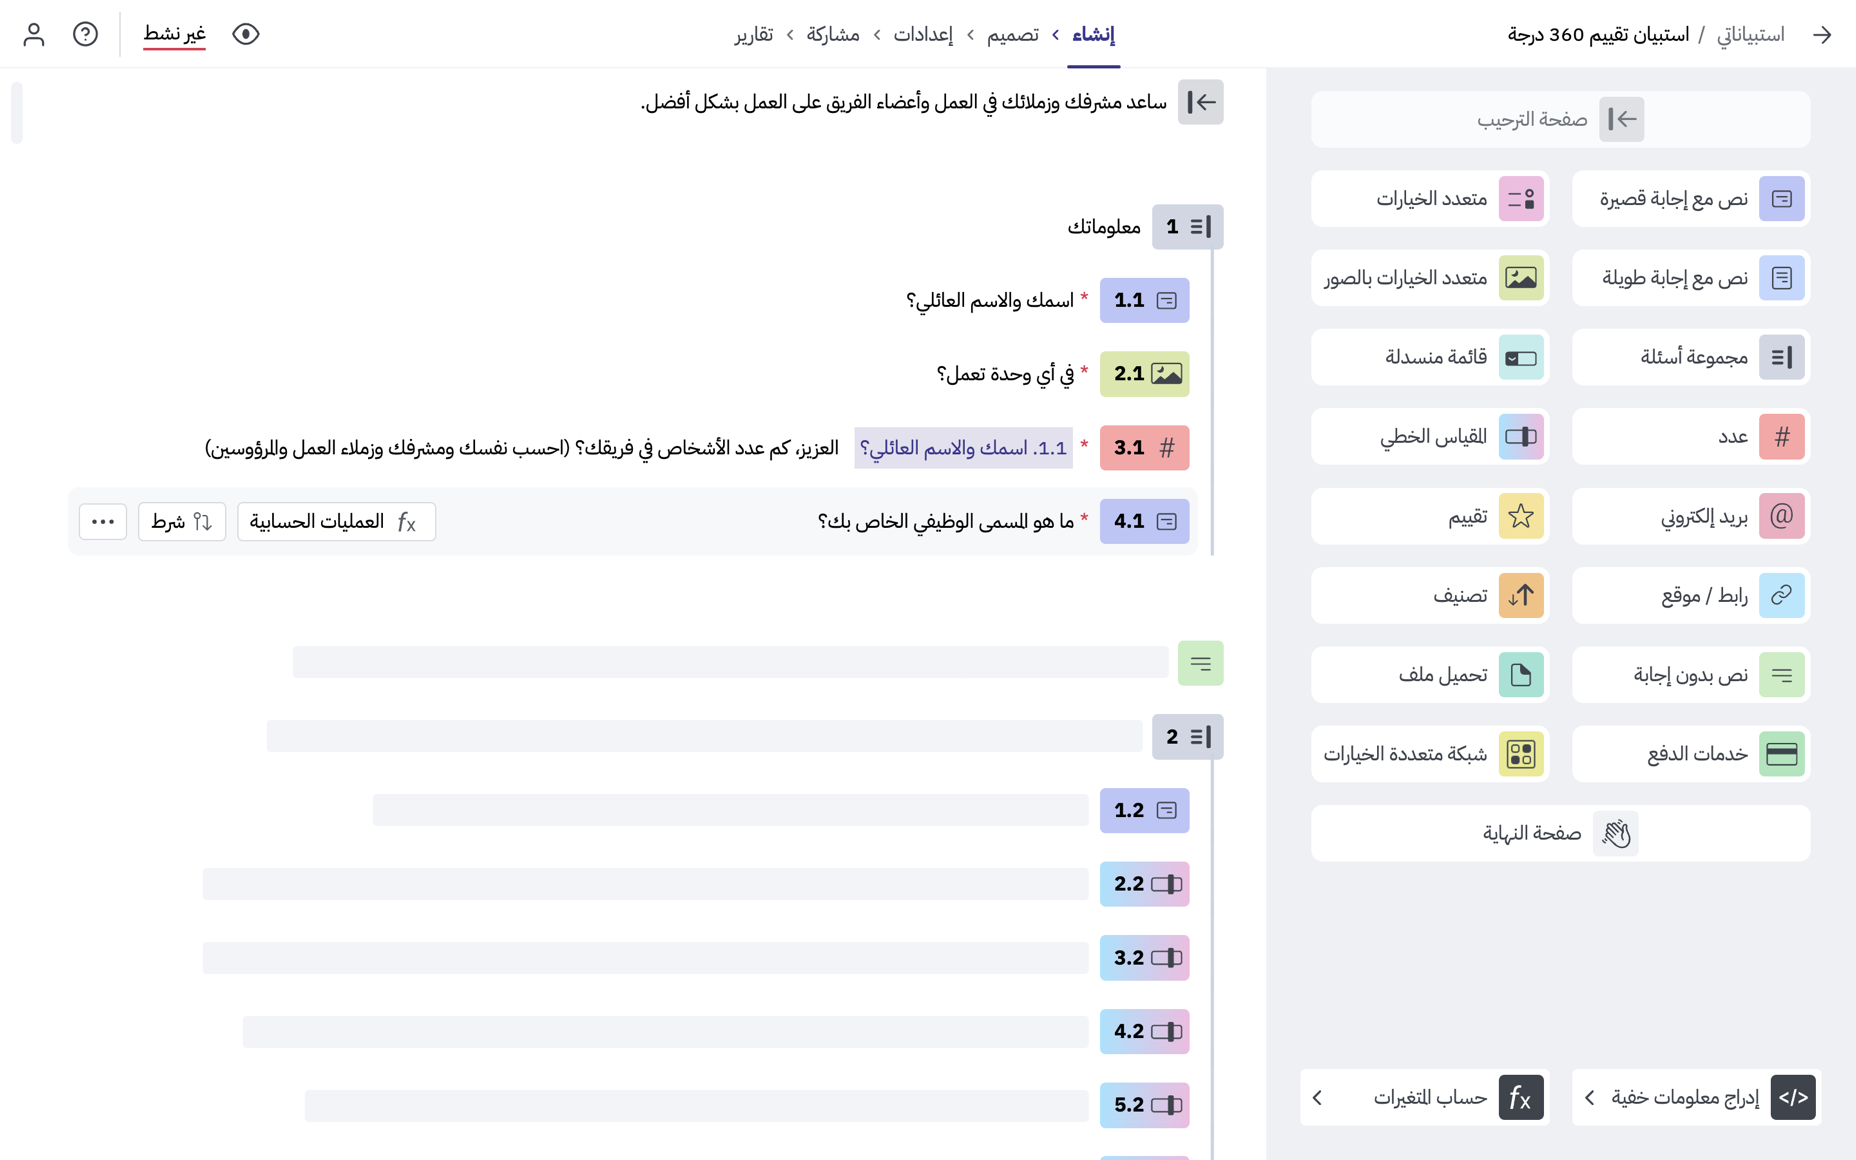Add a عدد (number) question
Screen dimensions: 1856x1160
point(1690,437)
